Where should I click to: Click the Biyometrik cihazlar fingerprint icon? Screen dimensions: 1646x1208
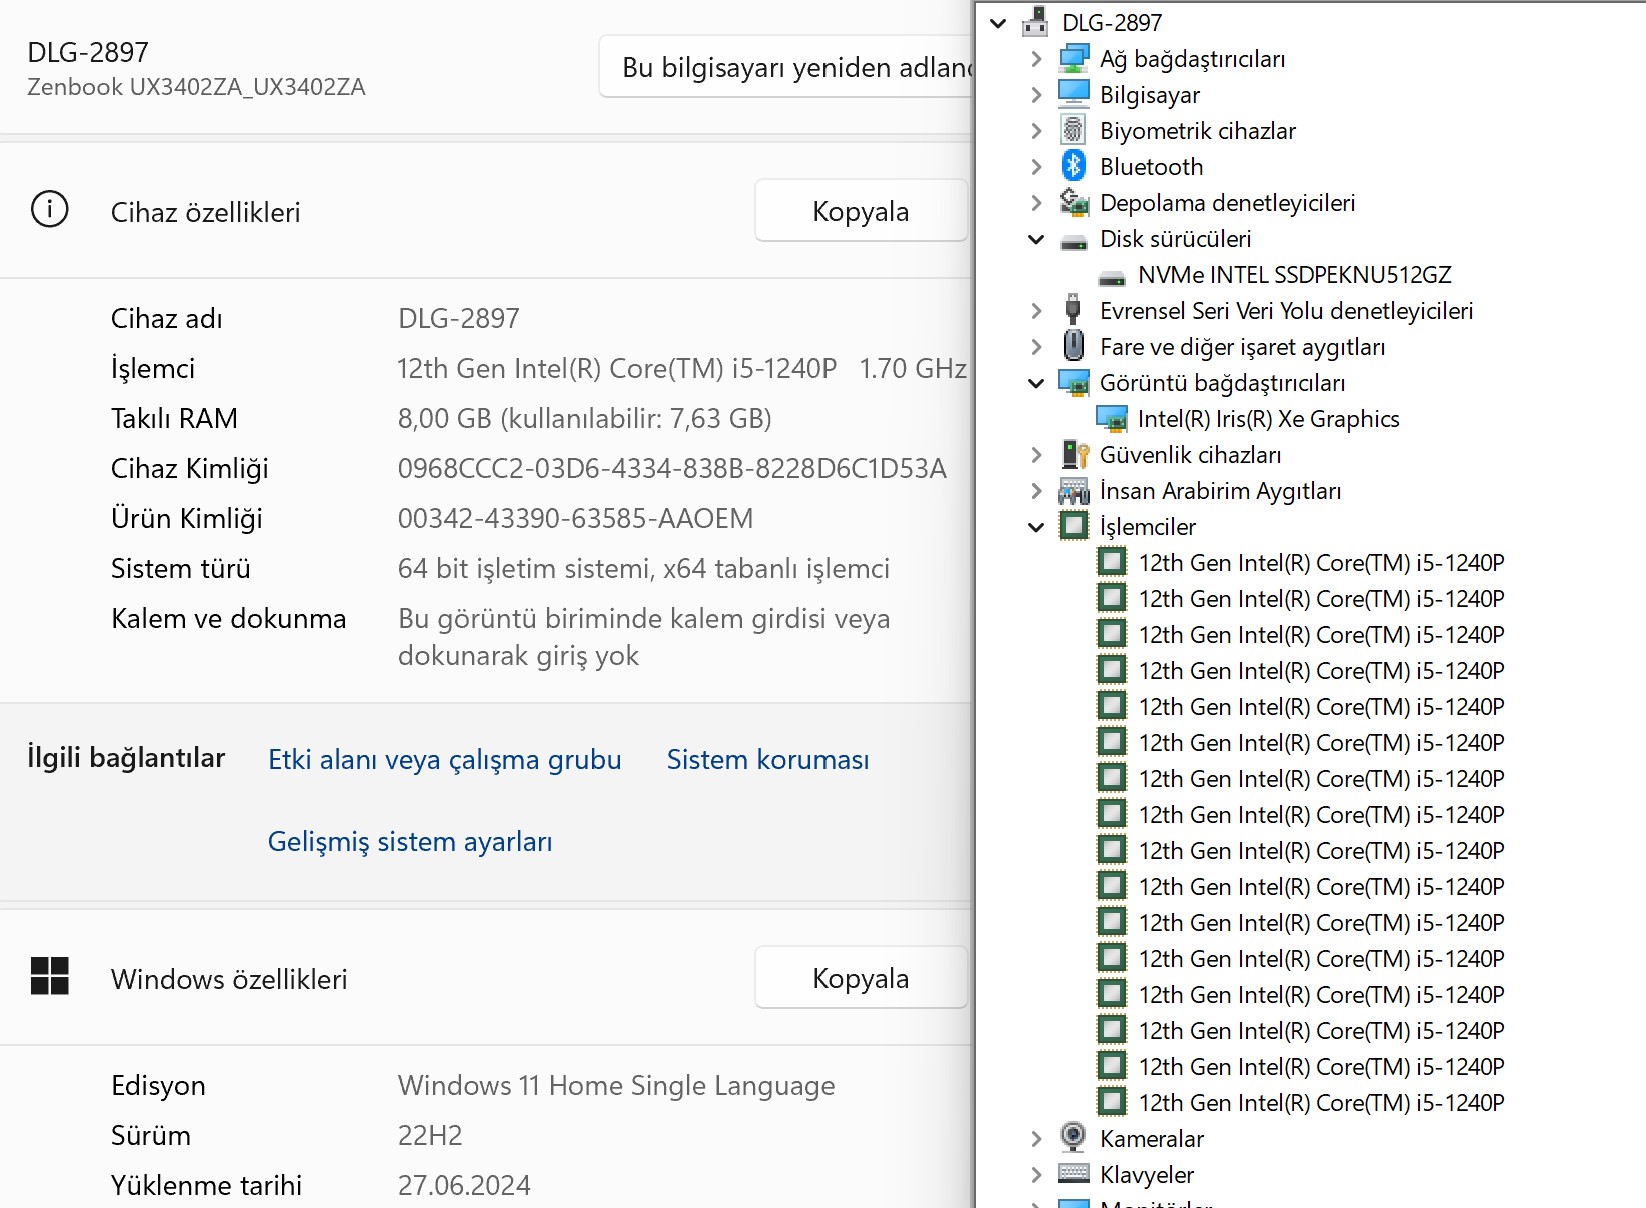click(1073, 130)
